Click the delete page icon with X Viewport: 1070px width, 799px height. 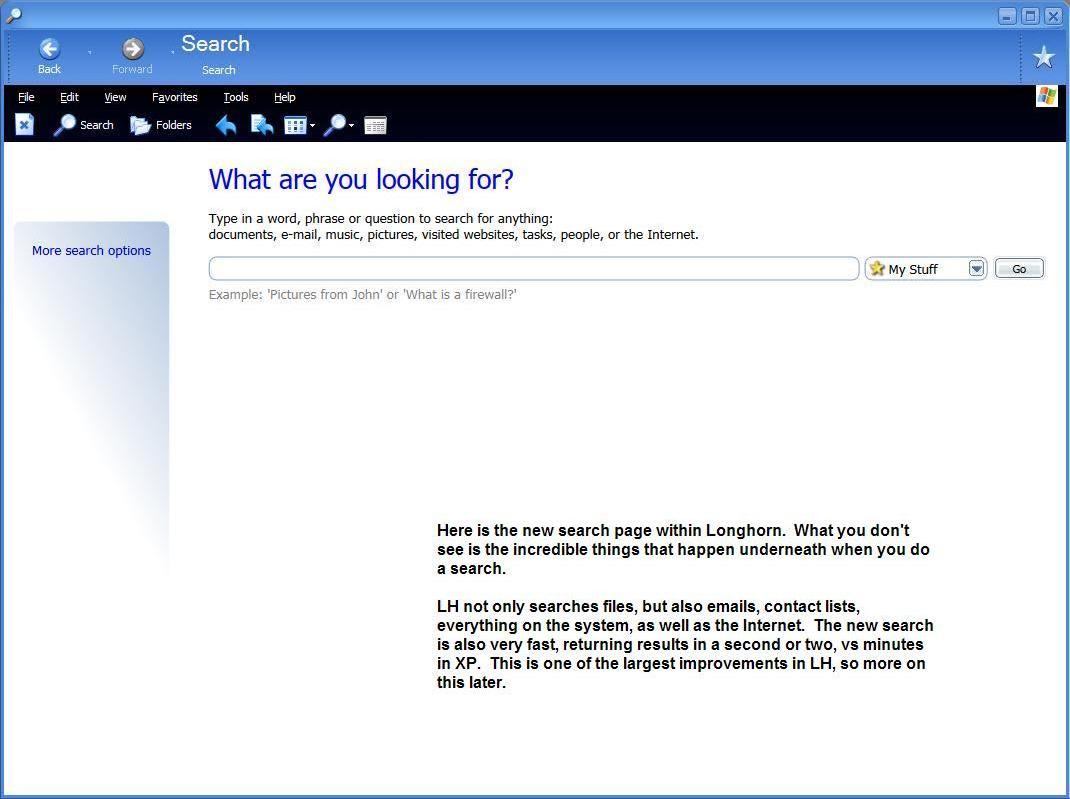click(25, 125)
